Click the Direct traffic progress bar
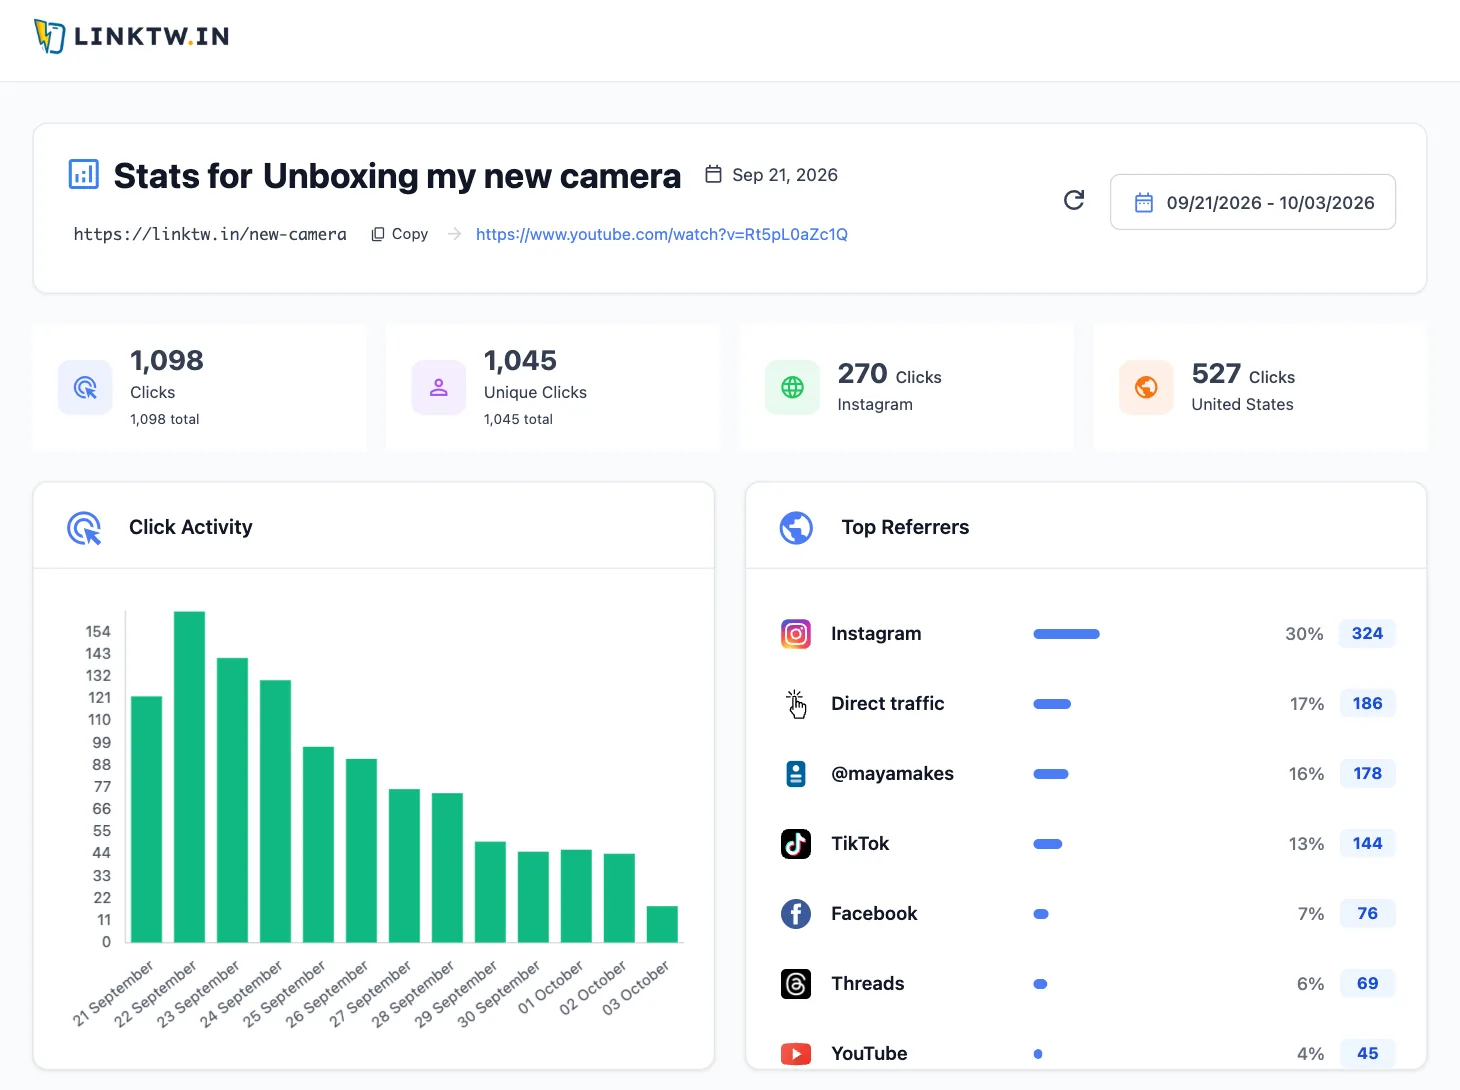 (x=1052, y=704)
